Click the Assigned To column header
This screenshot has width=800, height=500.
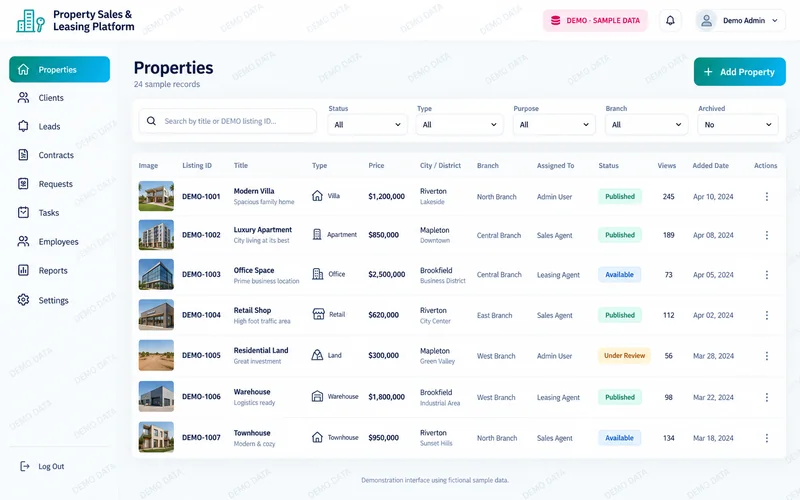click(x=555, y=165)
